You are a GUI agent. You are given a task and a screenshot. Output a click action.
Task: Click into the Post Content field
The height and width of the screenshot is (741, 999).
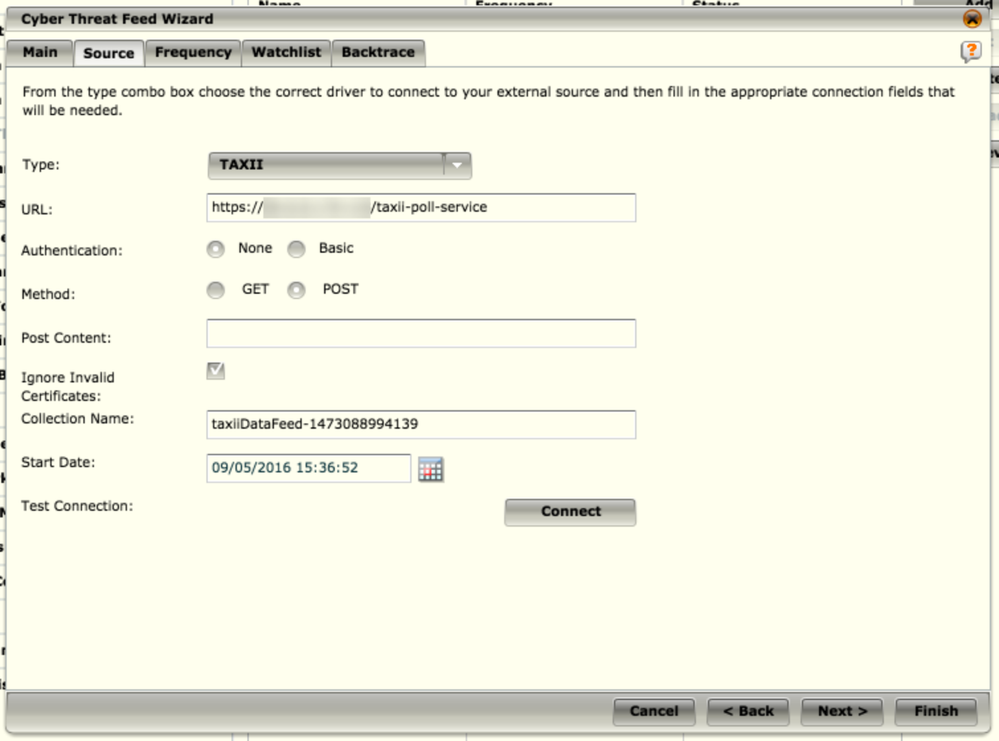pos(421,333)
